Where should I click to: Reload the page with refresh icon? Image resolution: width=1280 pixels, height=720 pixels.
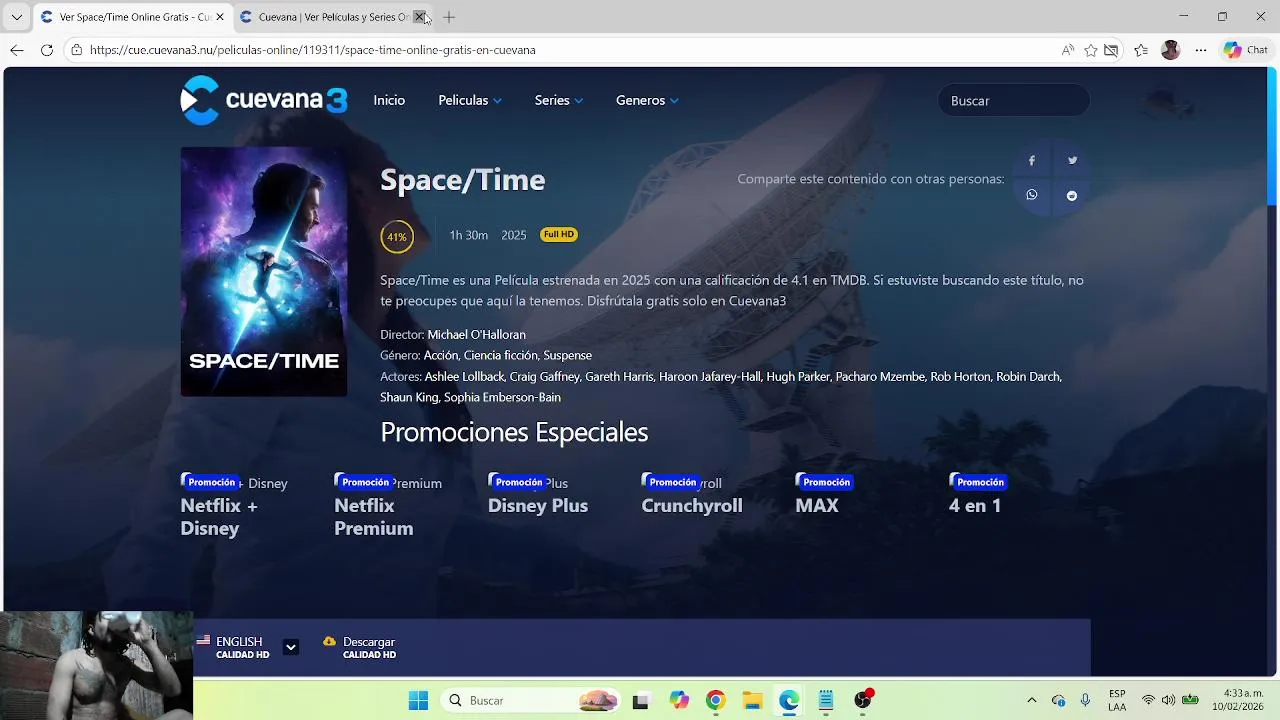click(x=47, y=50)
